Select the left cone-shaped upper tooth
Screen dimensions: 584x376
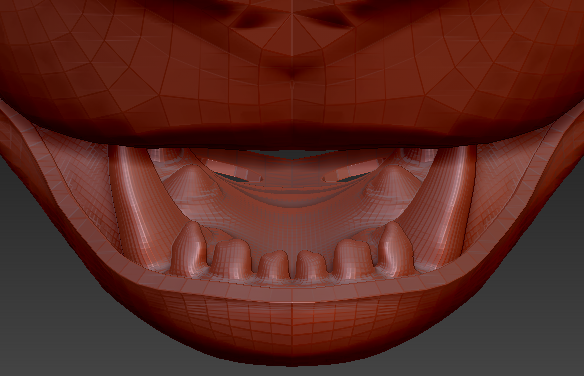pos(191,181)
